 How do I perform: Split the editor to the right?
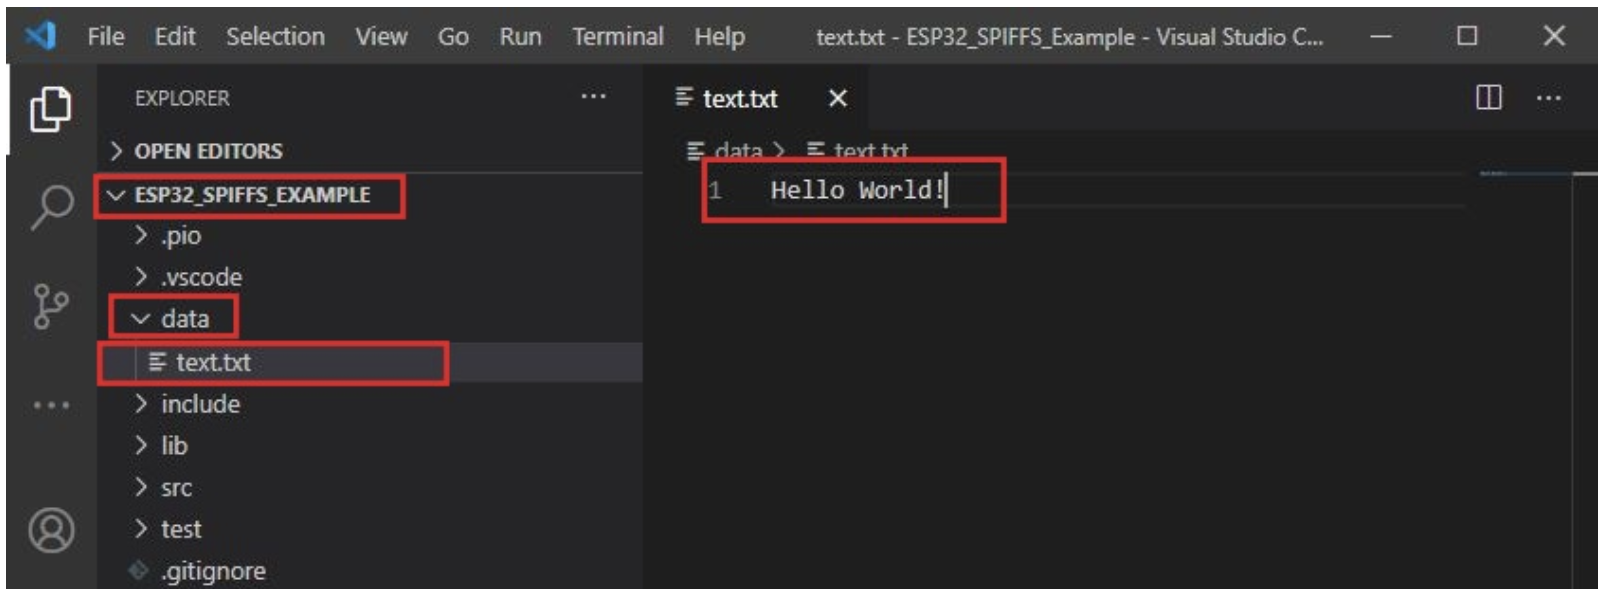1488,97
